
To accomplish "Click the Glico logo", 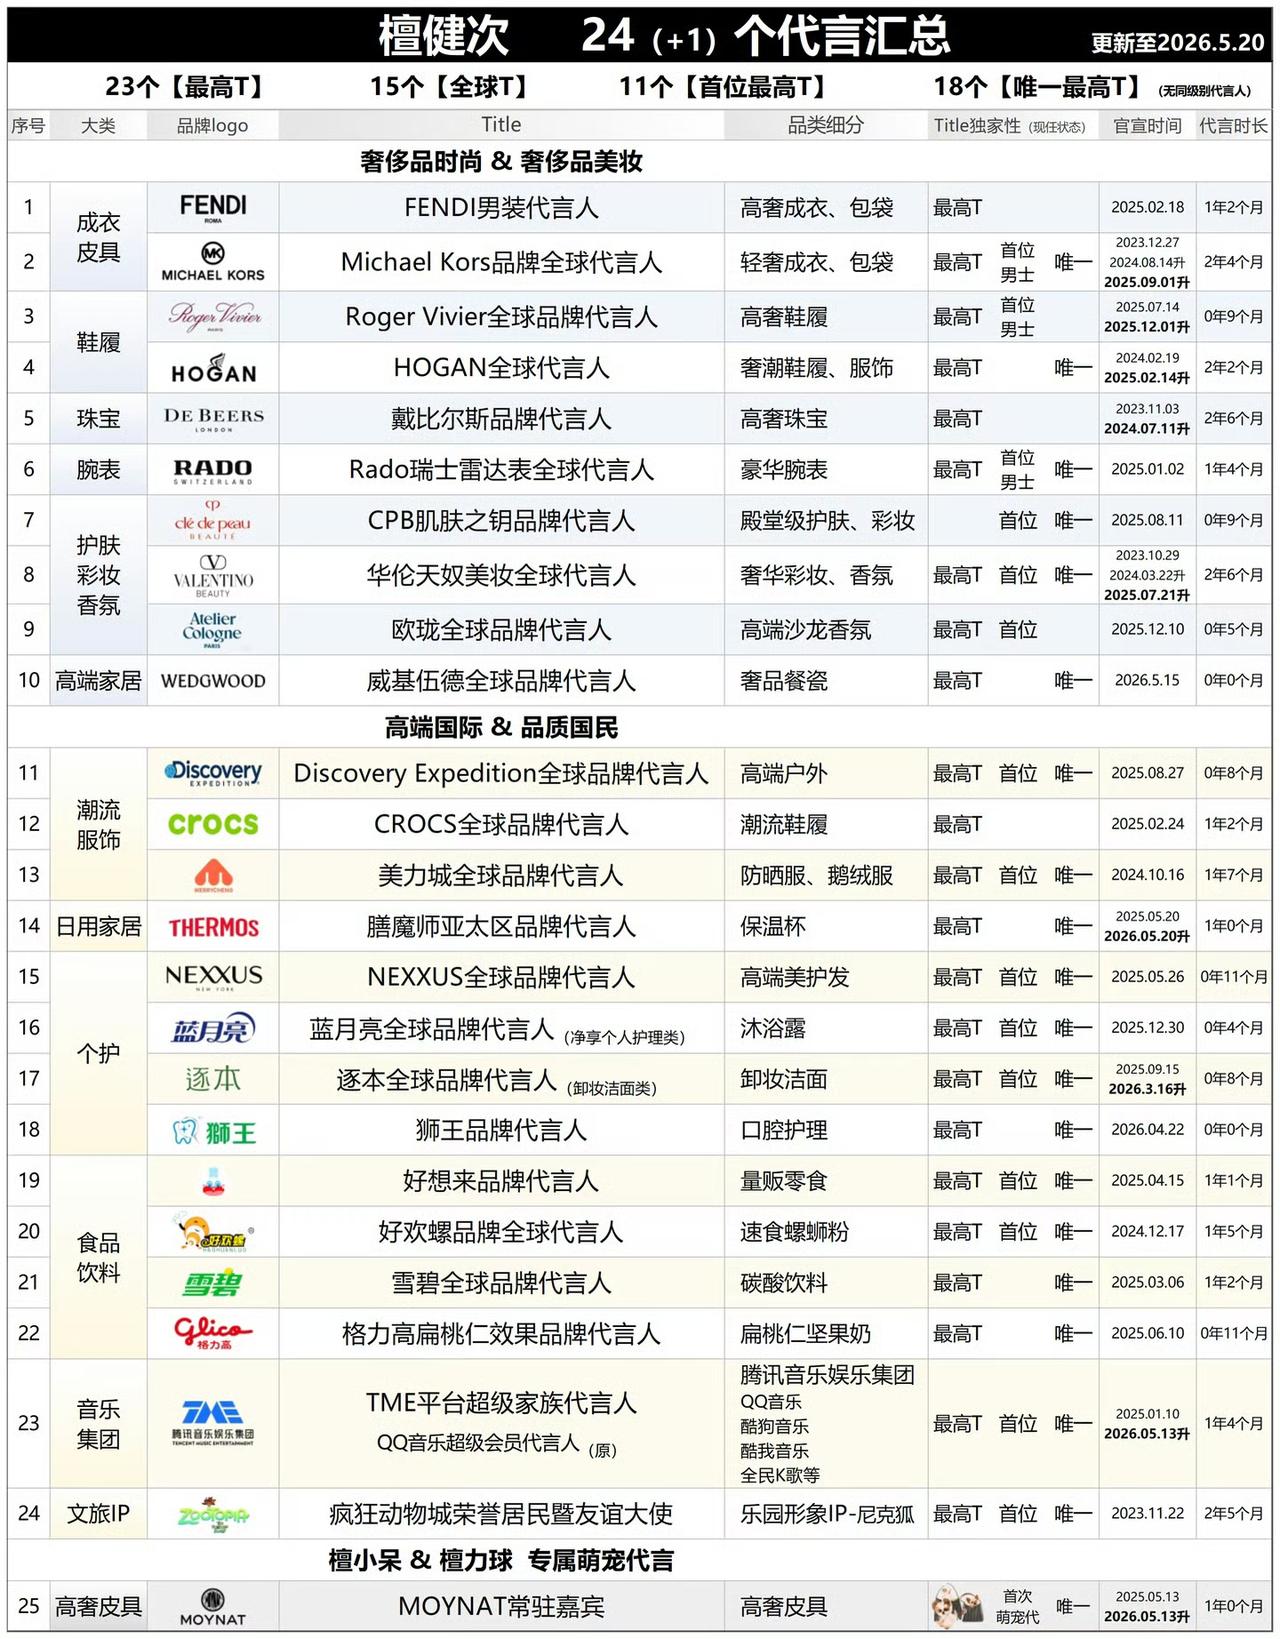I will pyautogui.click(x=213, y=1333).
